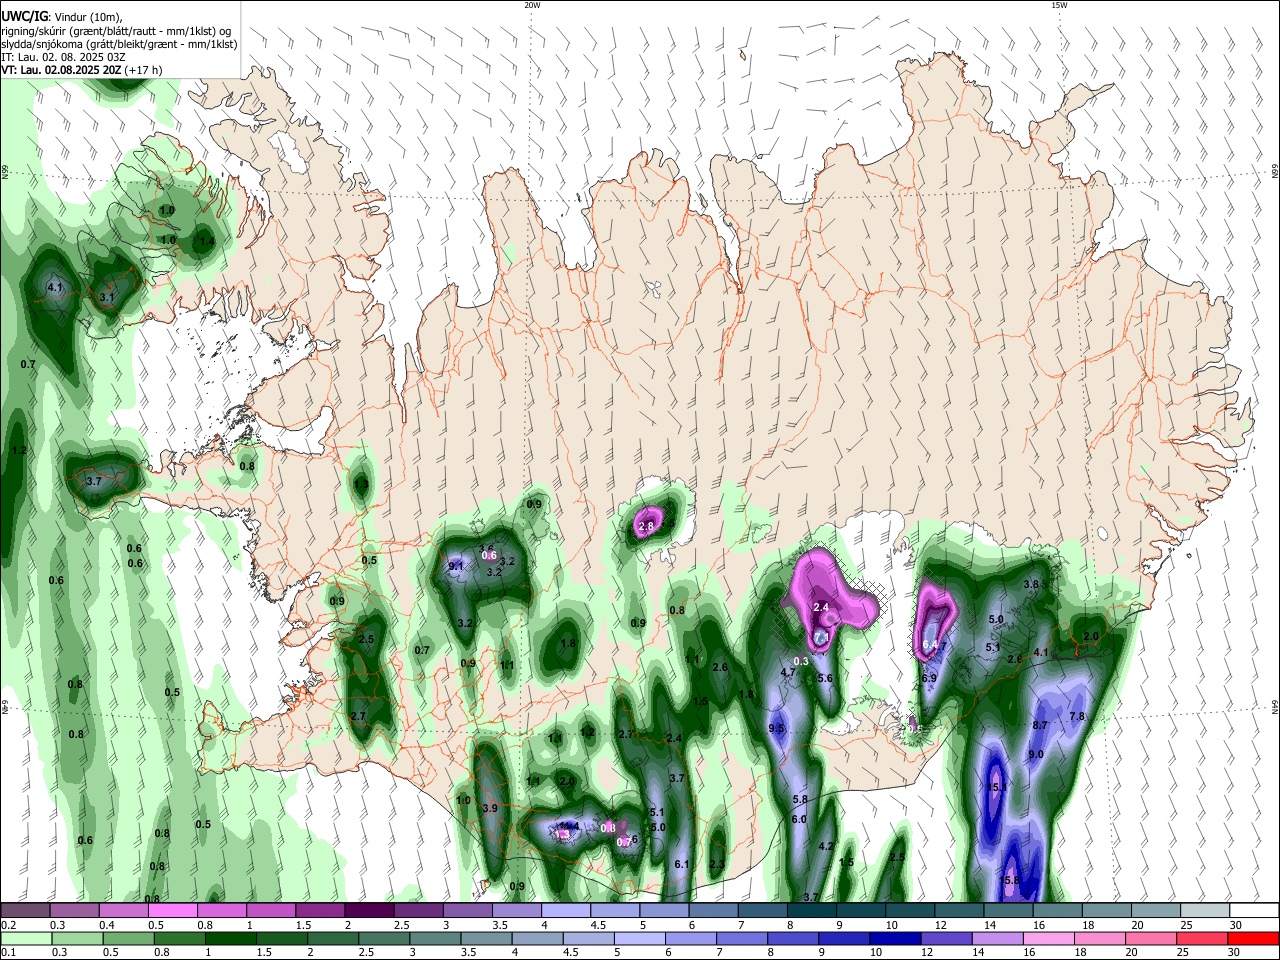This screenshot has width=1280, height=960.
Task: Select the initial time 'IT: Lau. 02. 08. 2025 03Z'
Action: point(63,57)
